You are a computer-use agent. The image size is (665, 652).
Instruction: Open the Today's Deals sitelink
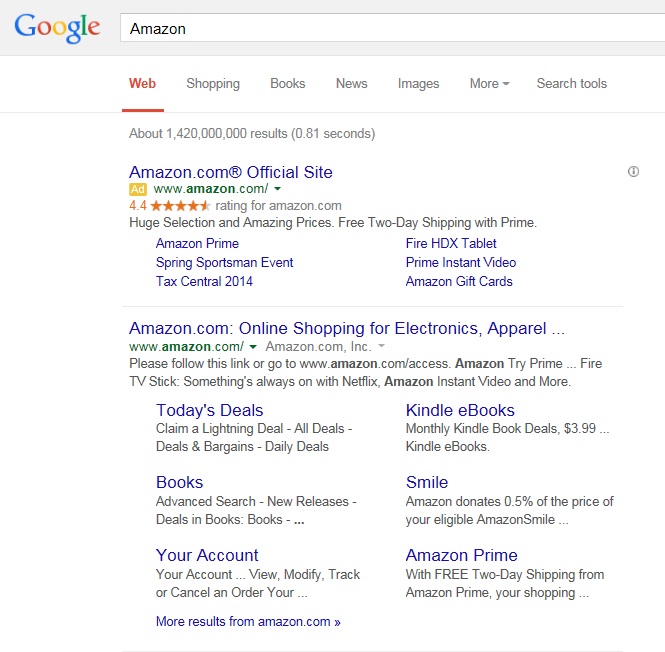(210, 410)
